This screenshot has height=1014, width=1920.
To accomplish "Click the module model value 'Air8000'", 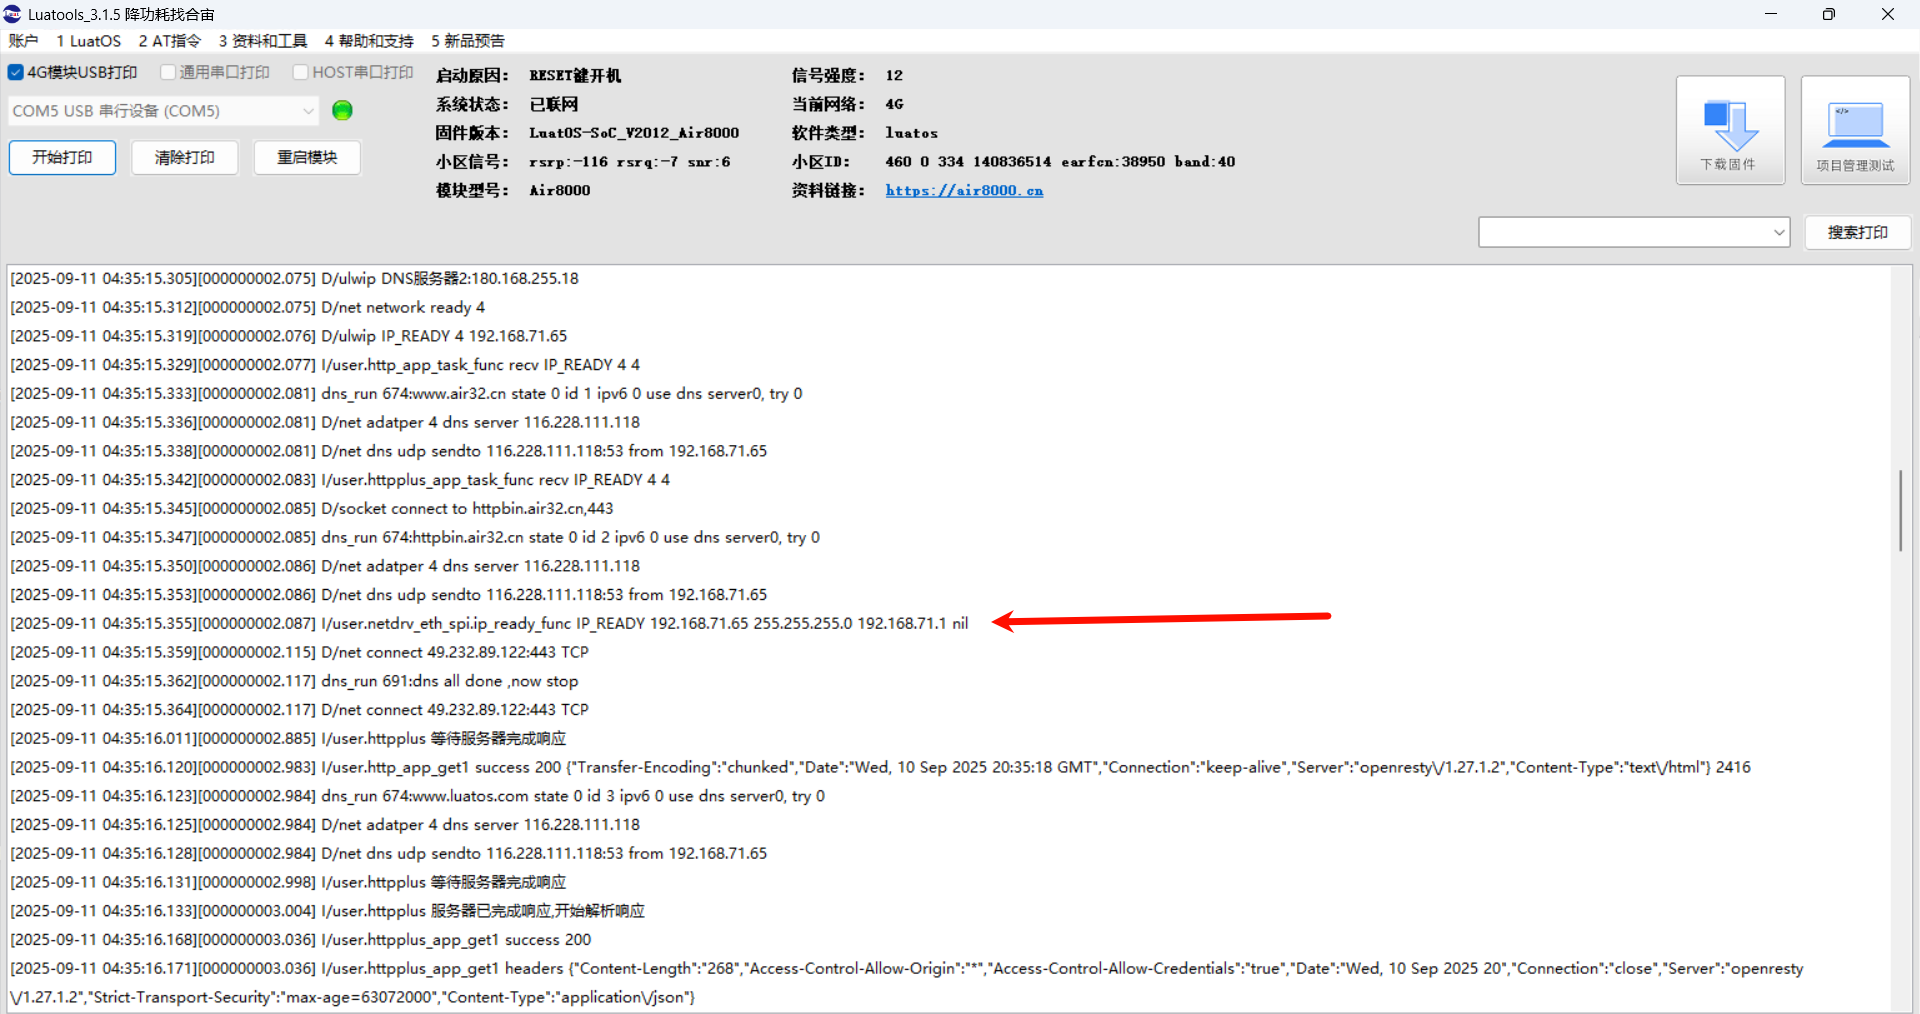I will [560, 190].
